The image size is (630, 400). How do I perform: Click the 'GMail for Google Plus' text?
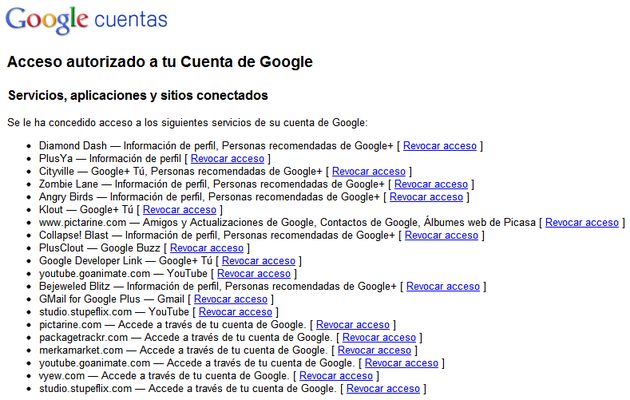coord(90,299)
